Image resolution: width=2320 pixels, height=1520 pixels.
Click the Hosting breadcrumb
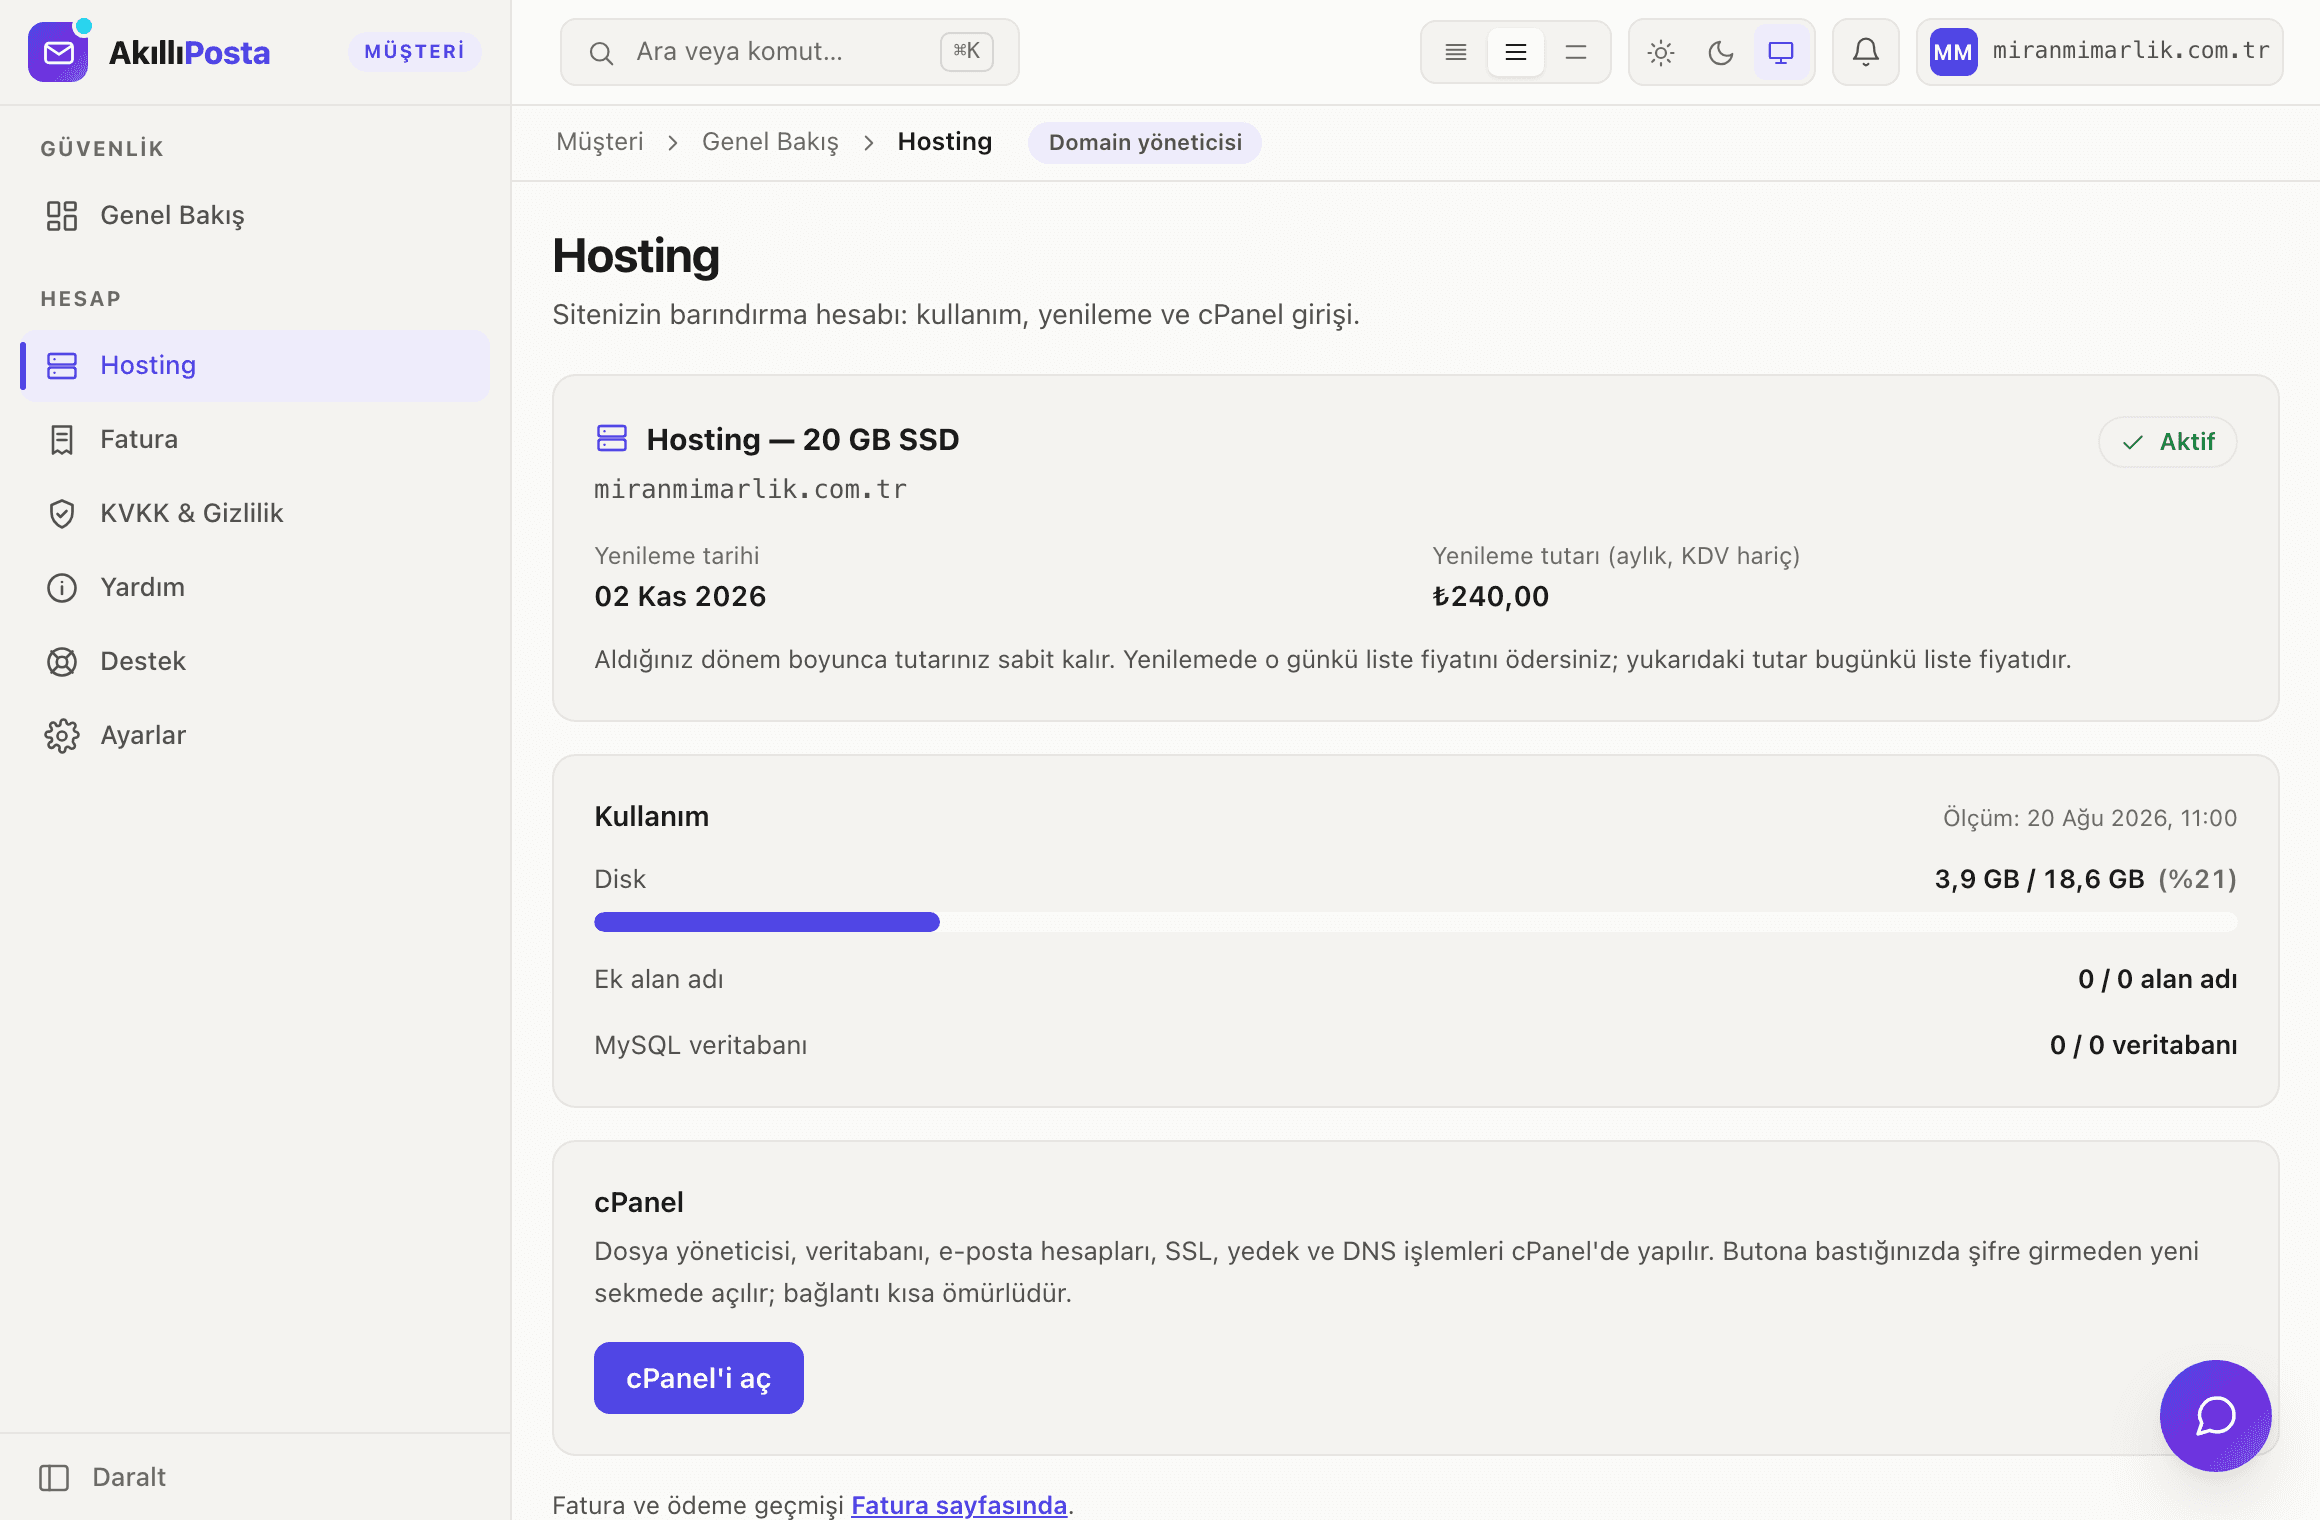coord(945,142)
